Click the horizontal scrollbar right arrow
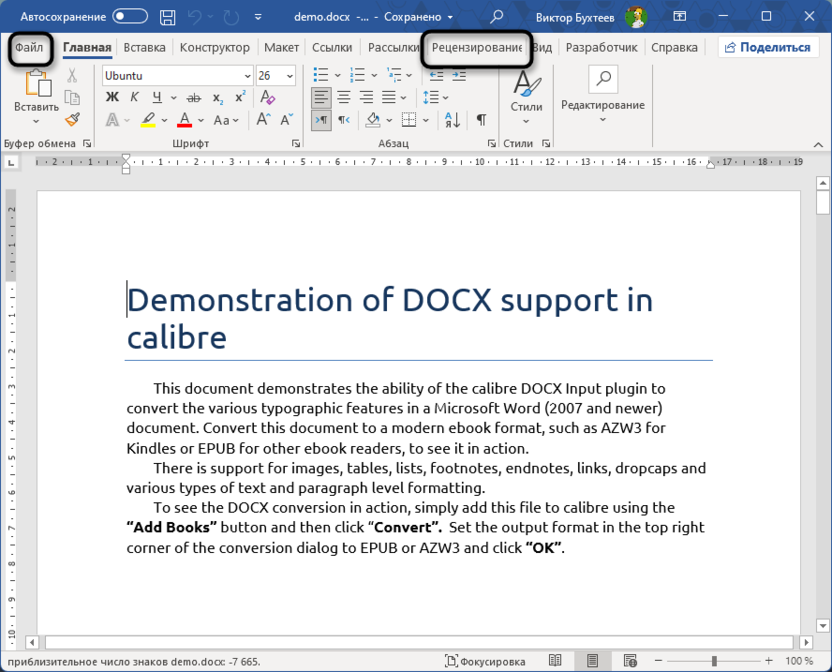Viewport: 832px width, 672px height. (x=806, y=642)
